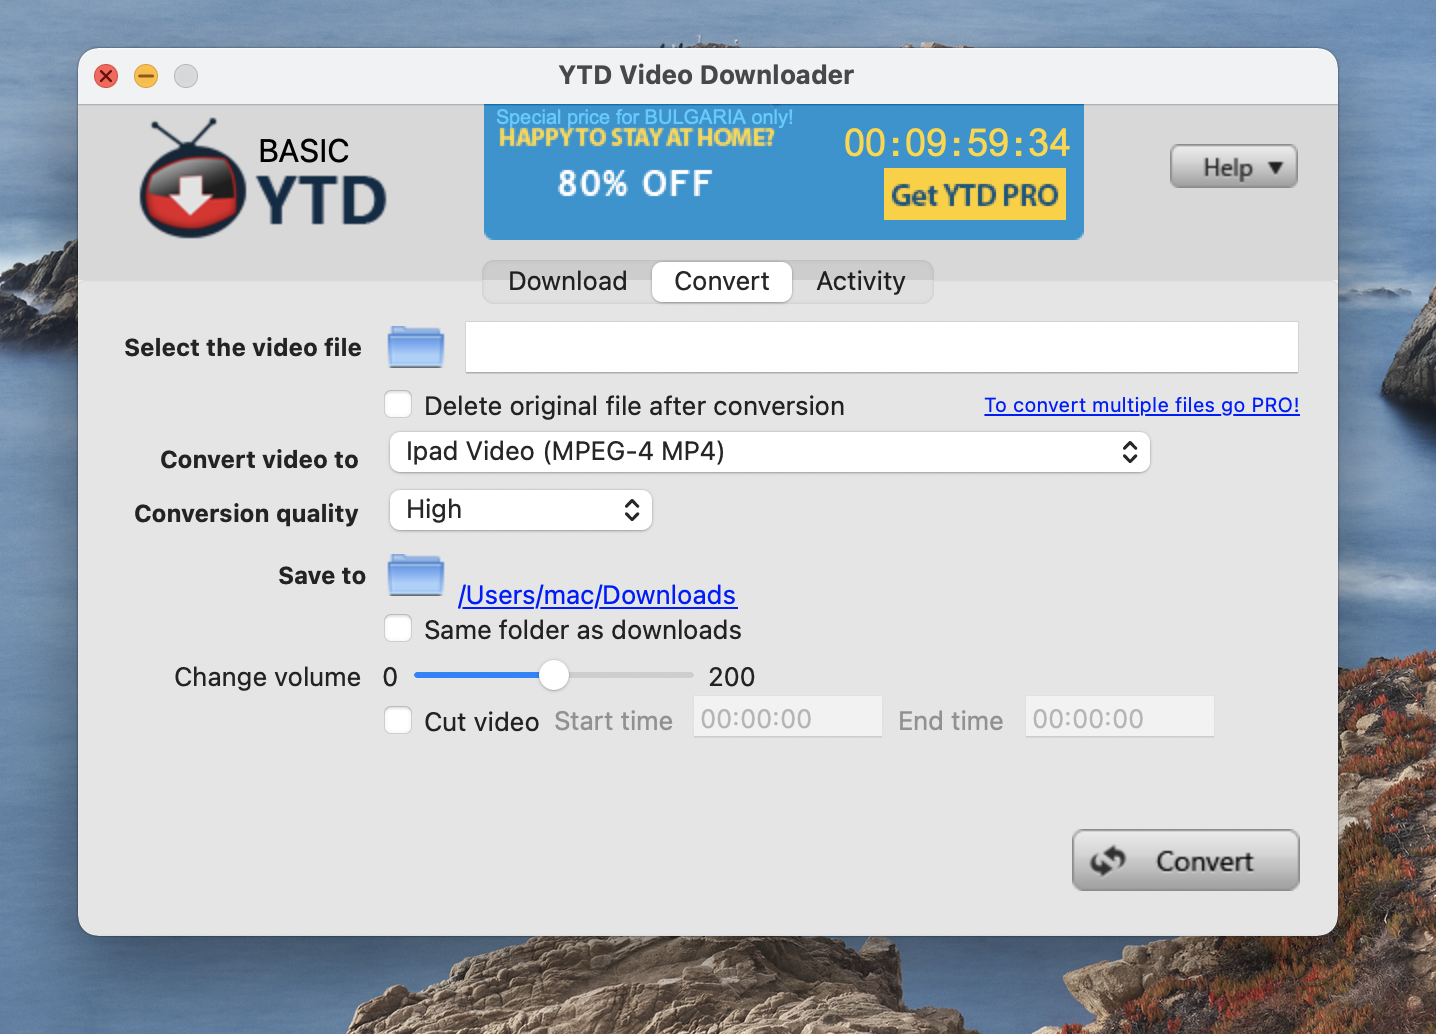
Task: Minimize the window with the yellow button
Action: (x=146, y=76)
